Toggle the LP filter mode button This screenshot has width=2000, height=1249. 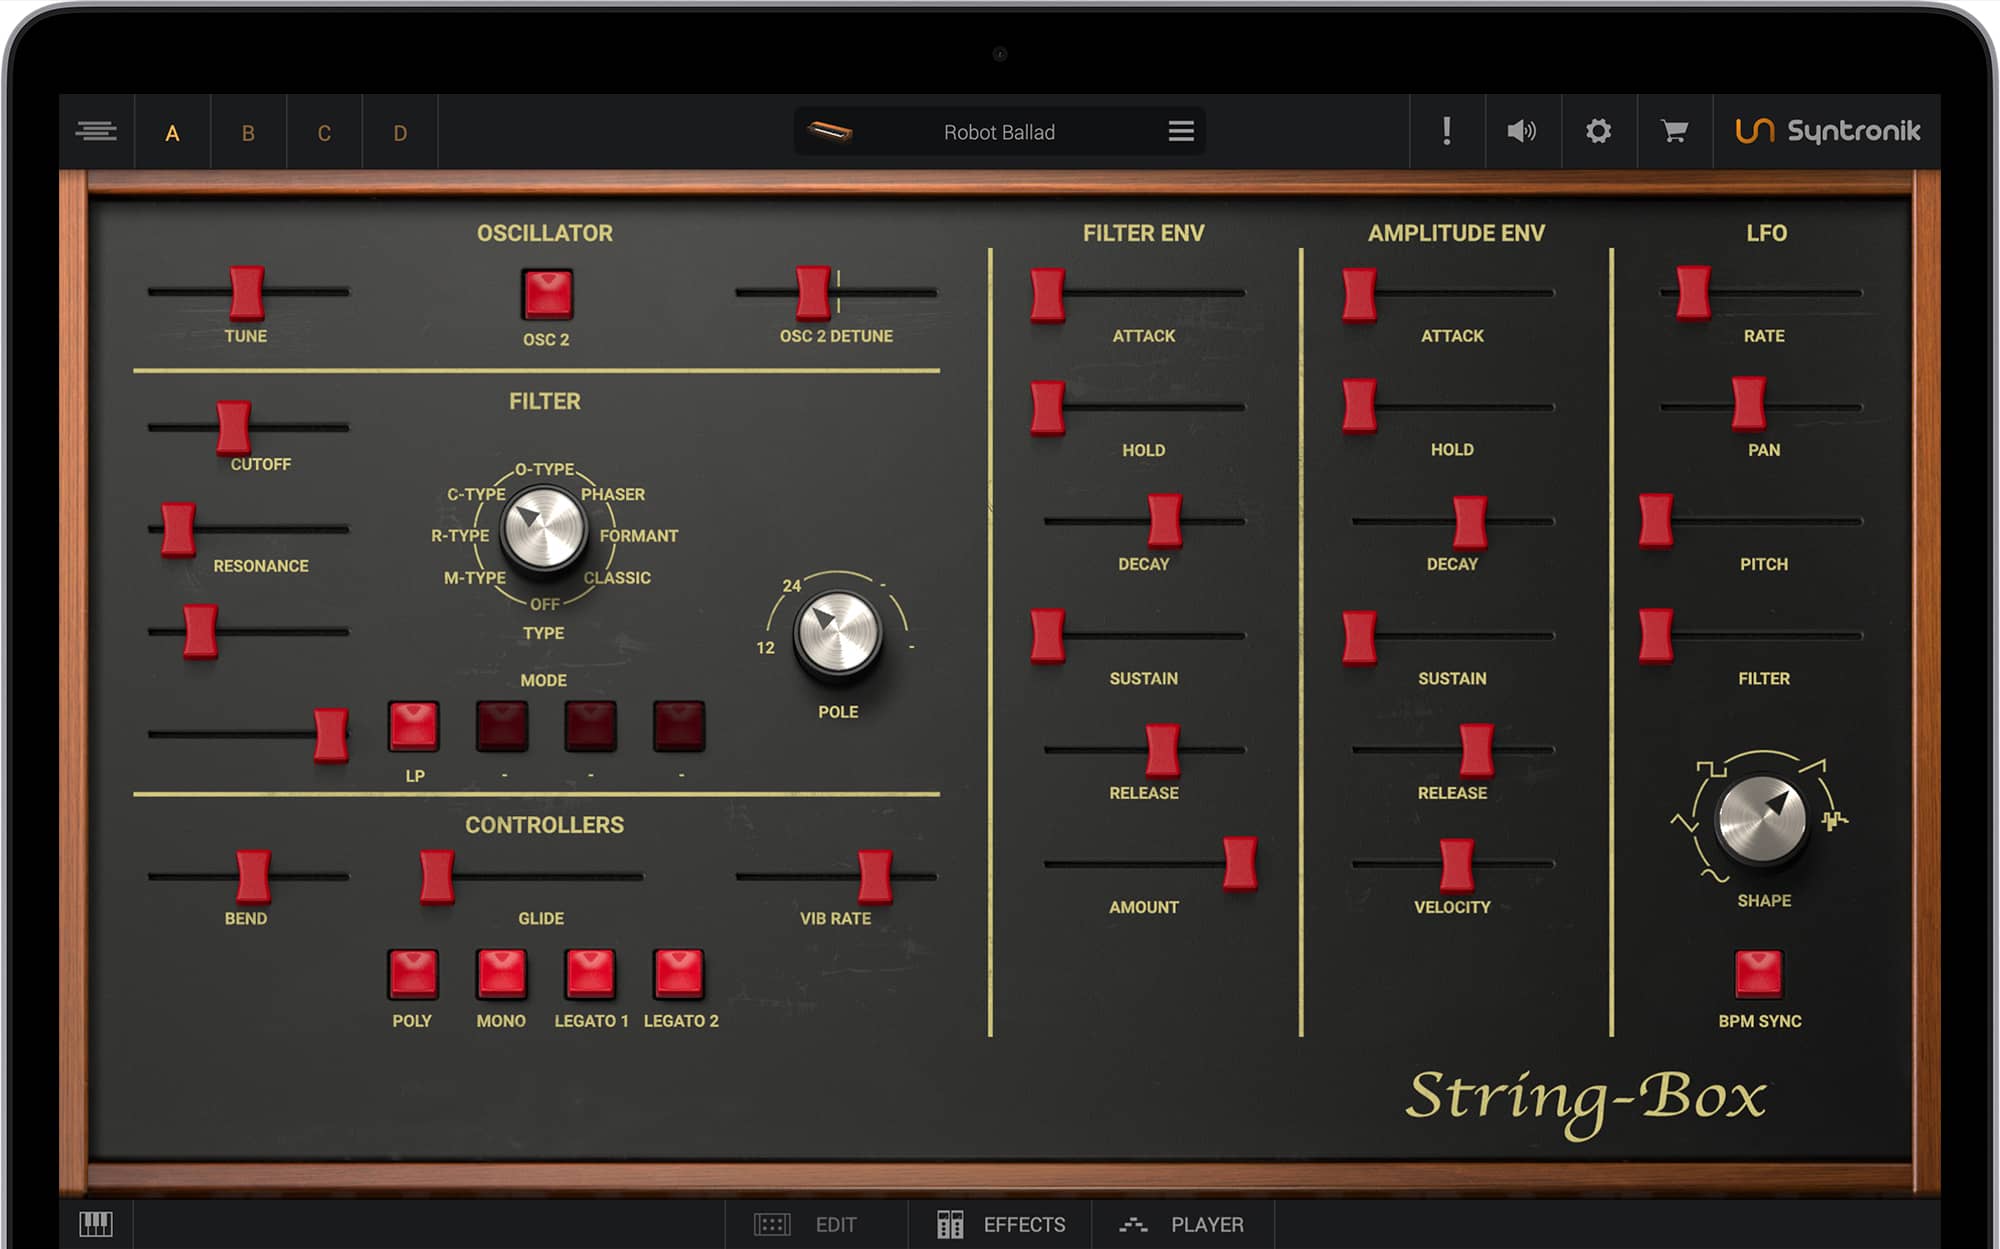(x=413, y=726)
